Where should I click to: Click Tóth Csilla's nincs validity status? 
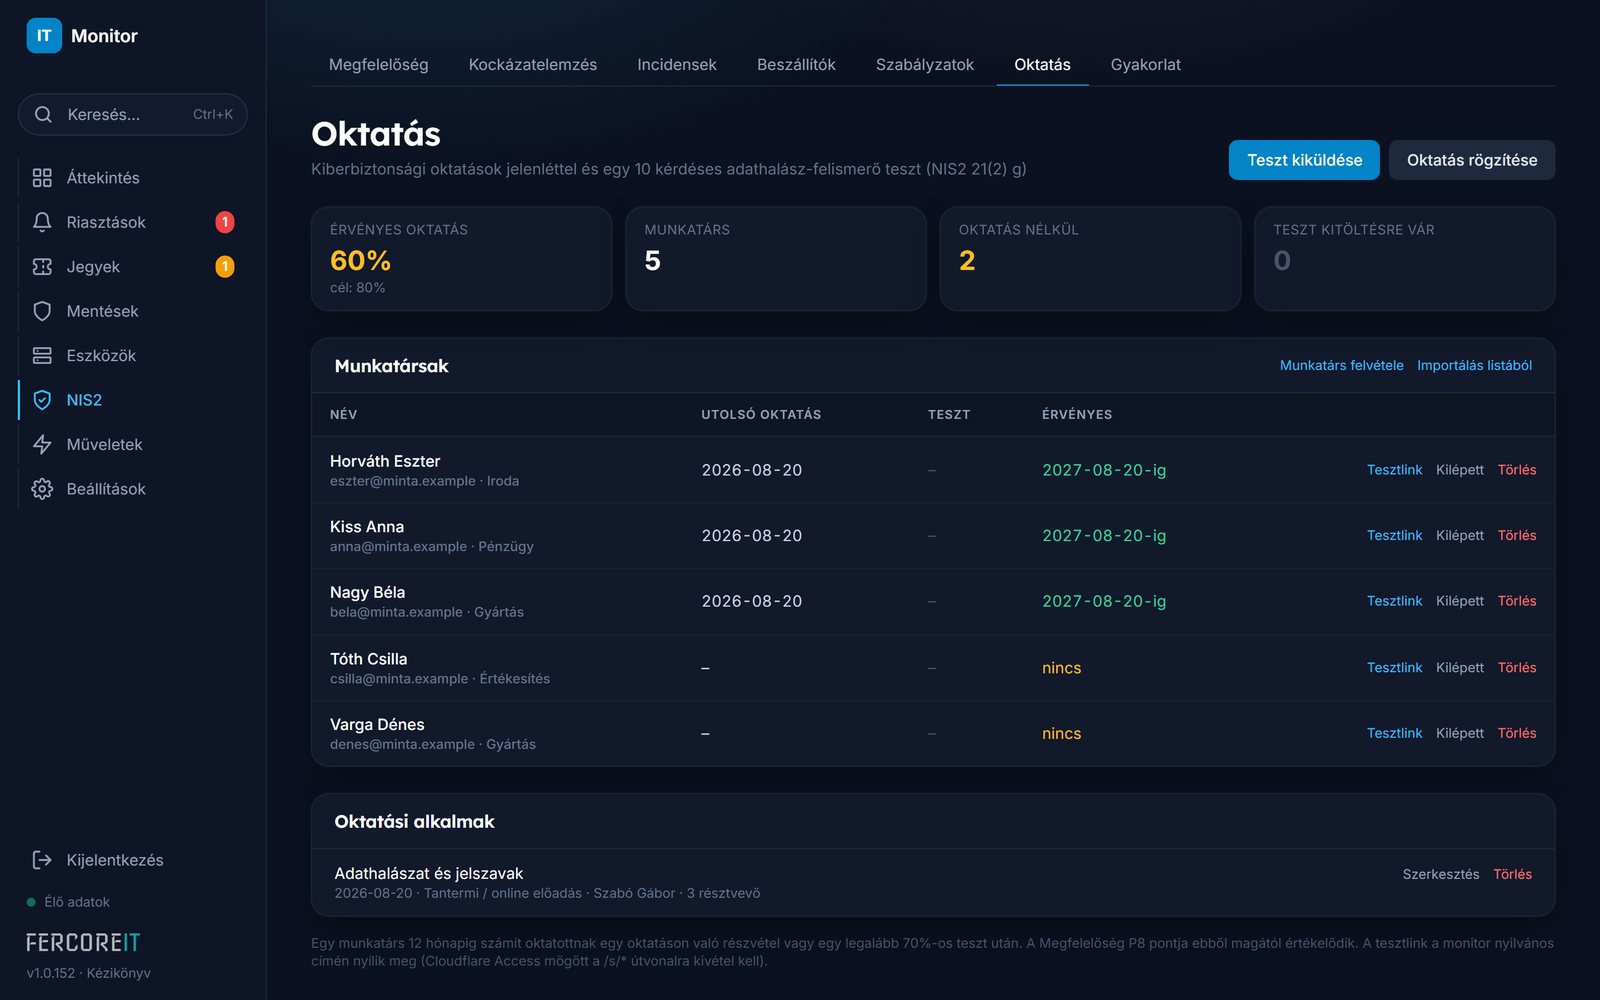tap(1061, 668)
